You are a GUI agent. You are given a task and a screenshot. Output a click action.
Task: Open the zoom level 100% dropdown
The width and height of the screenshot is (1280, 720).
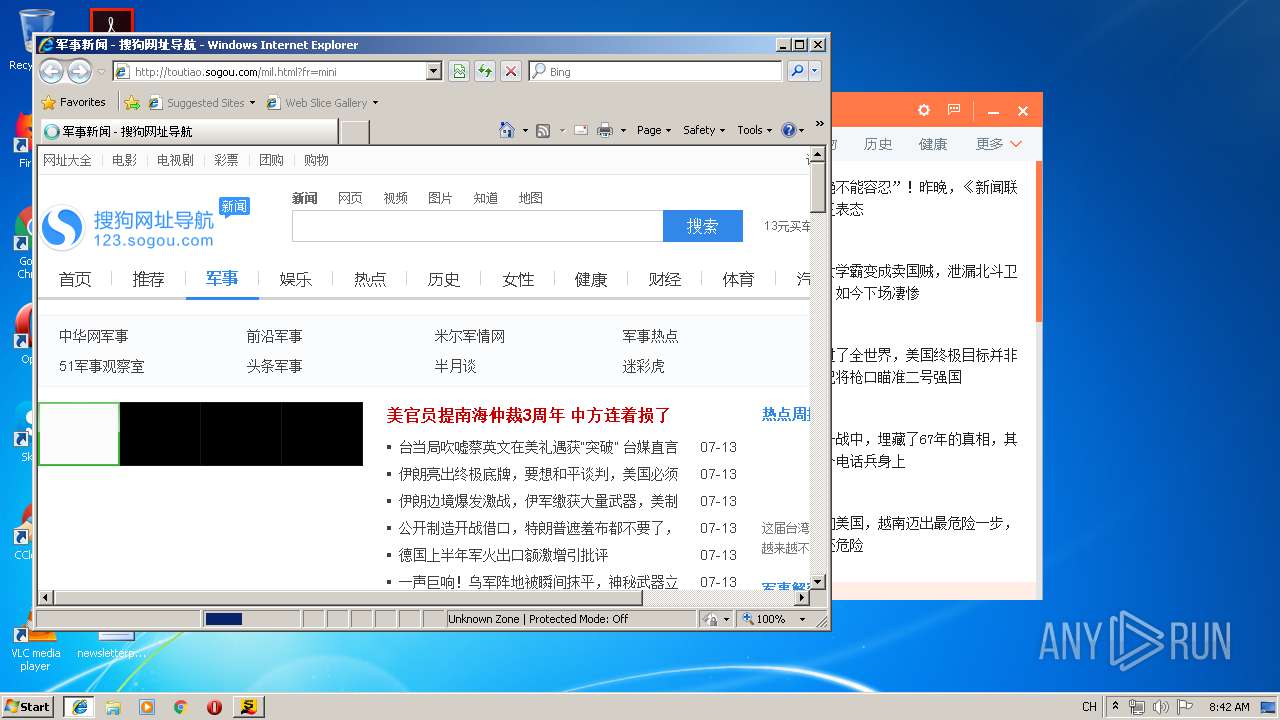802,619
